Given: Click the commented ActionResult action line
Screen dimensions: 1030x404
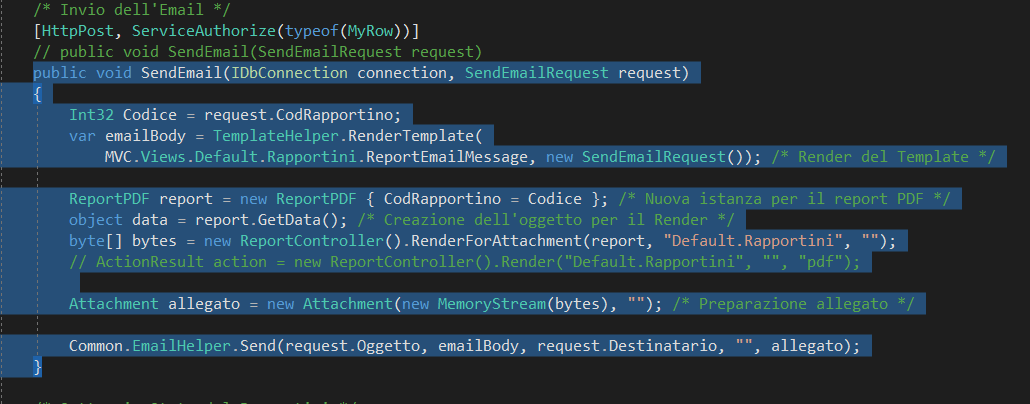Looking at the screenshot, I should (x=465, y=262).
